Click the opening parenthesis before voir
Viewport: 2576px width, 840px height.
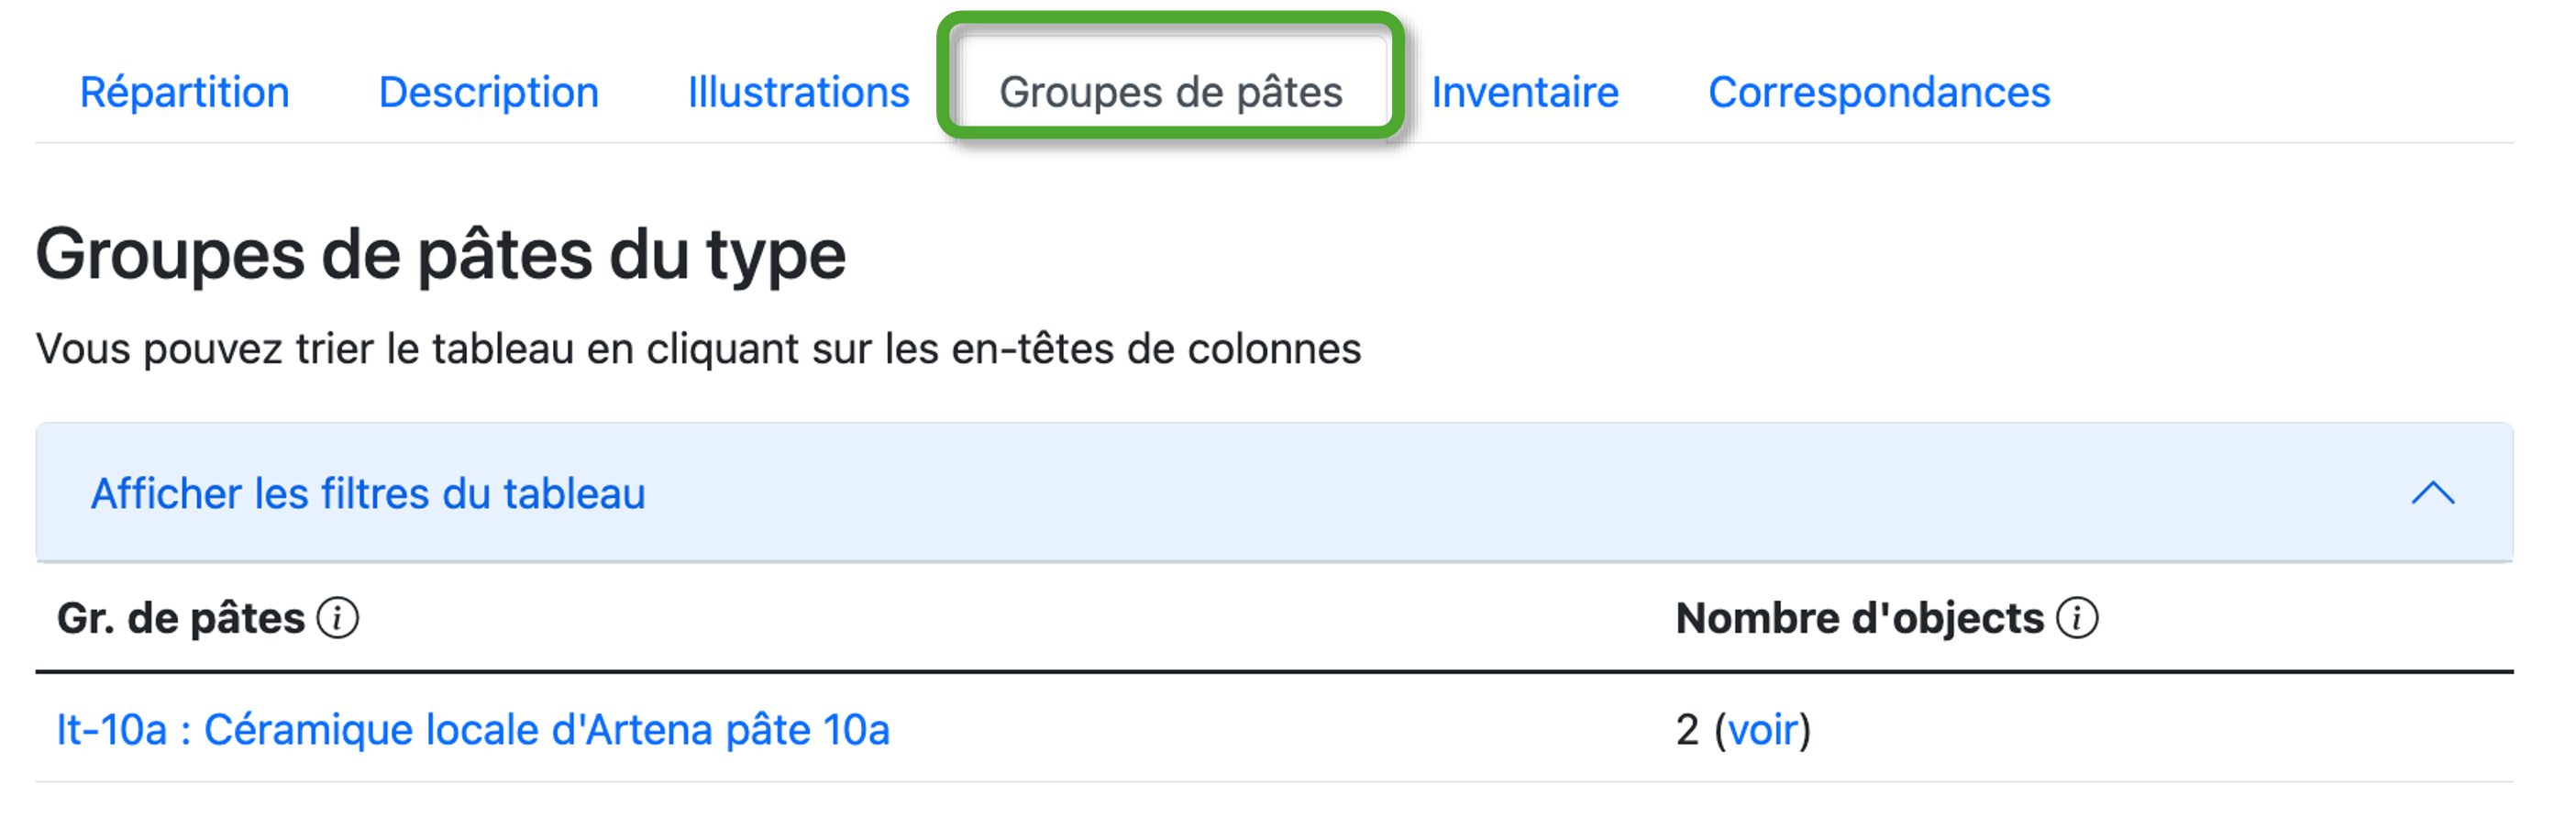(x=1720, y=730)
